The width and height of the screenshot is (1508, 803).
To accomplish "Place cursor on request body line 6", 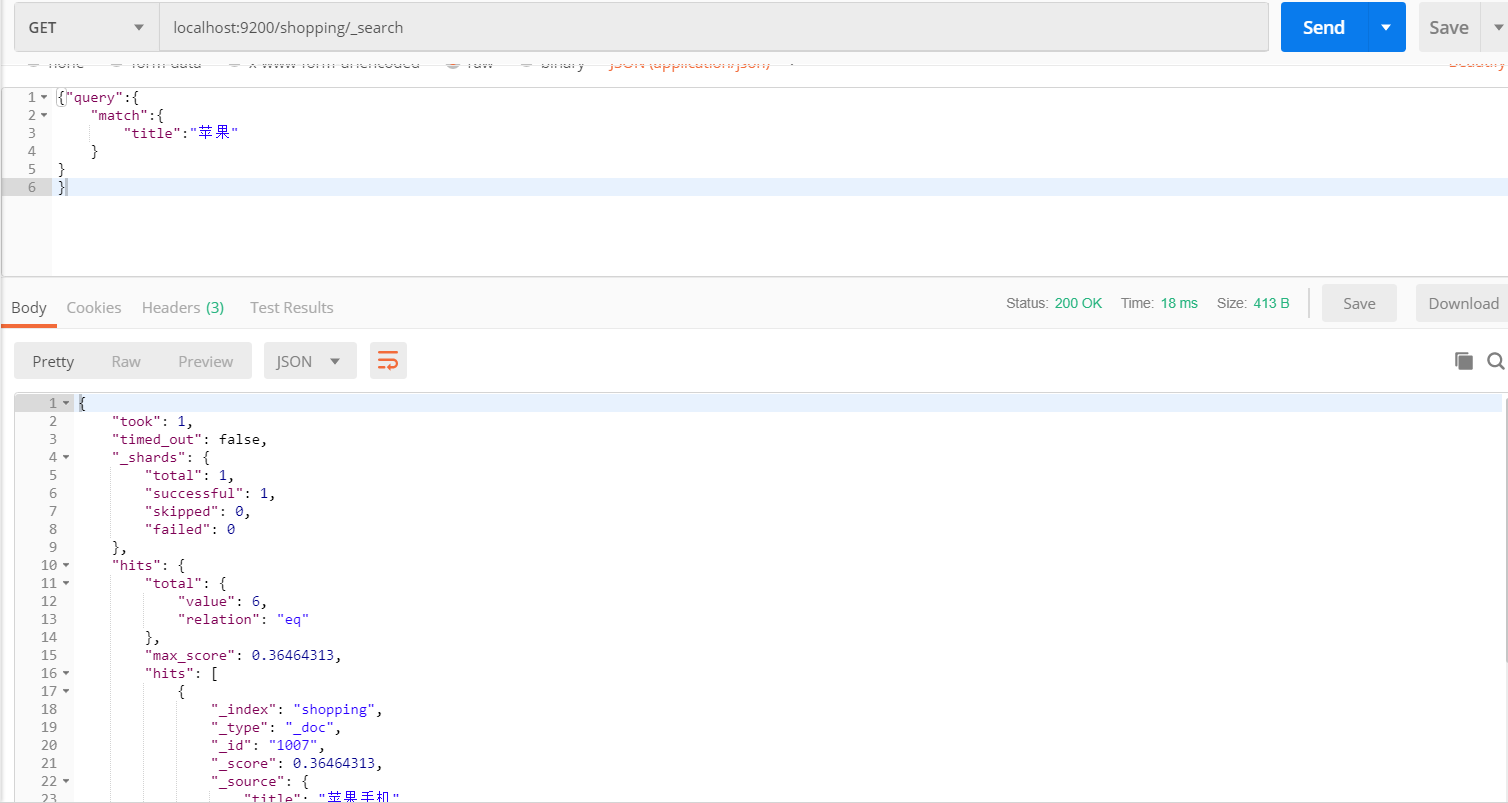I will [x=780, y=187].
